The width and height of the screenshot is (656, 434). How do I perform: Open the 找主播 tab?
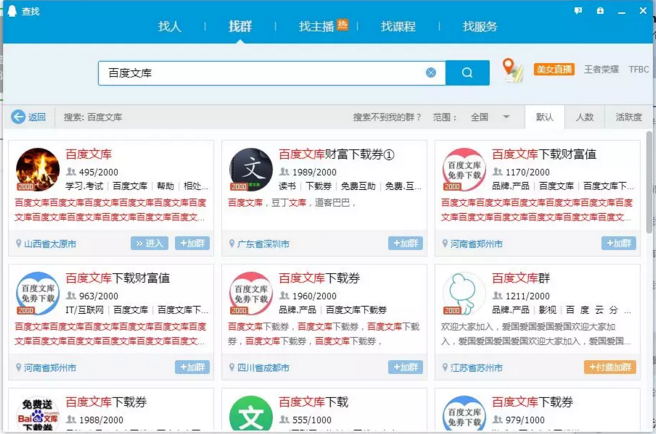(316, 26)
